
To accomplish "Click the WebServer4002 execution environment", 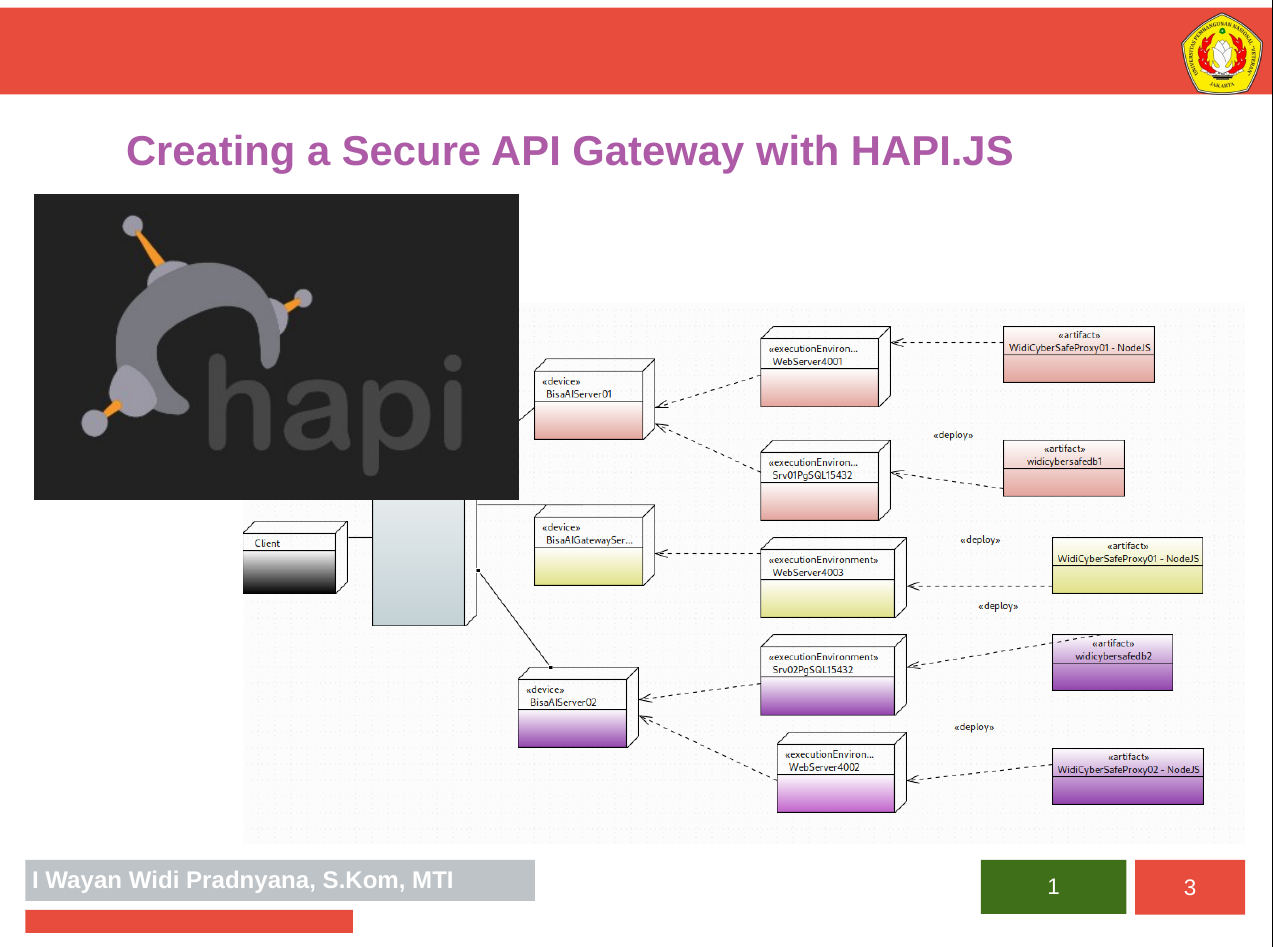I will [842, 772].
